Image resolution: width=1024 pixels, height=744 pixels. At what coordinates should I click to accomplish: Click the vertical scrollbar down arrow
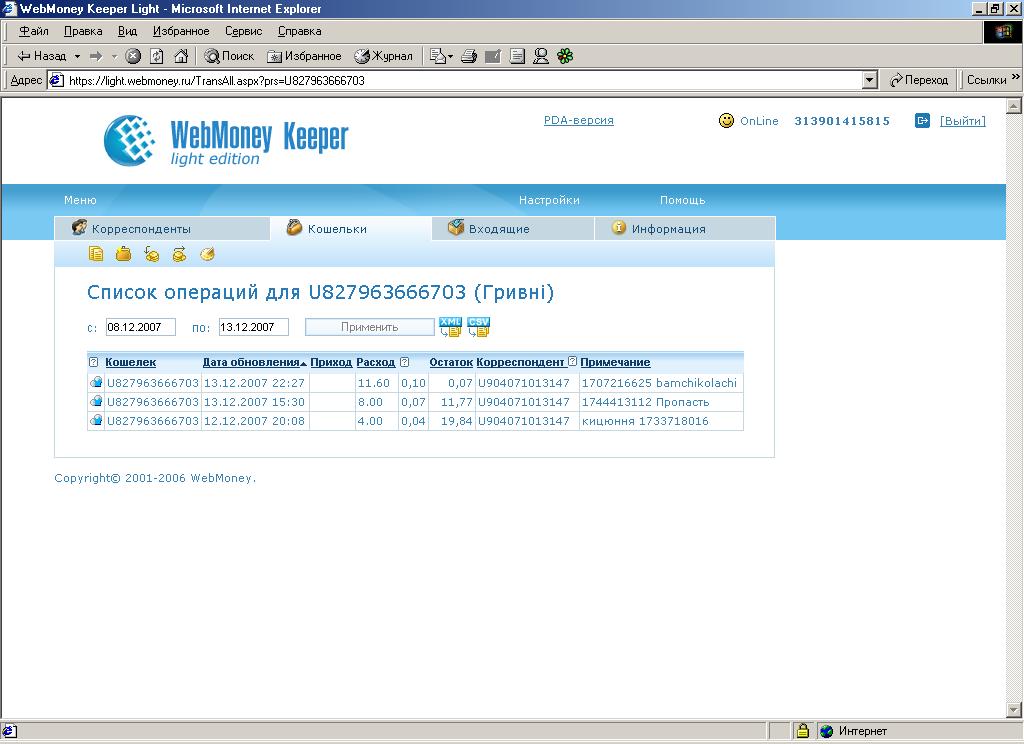1013,710
